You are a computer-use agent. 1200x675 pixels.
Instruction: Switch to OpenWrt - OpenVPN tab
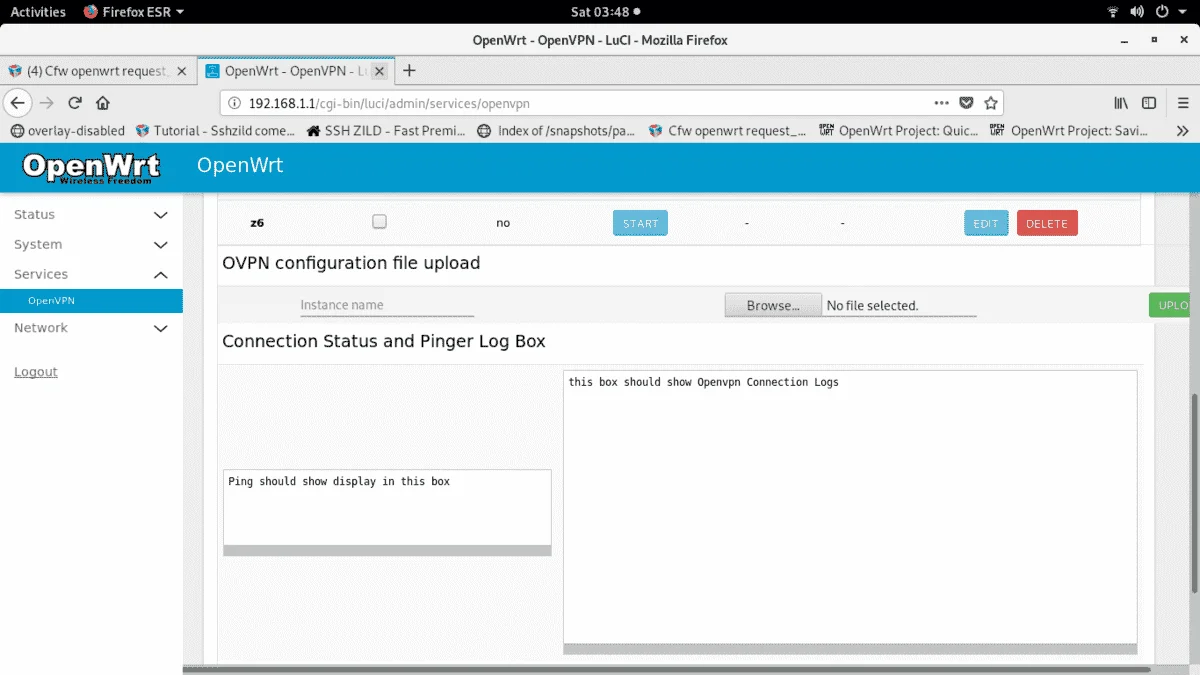[x=296, y=71]
